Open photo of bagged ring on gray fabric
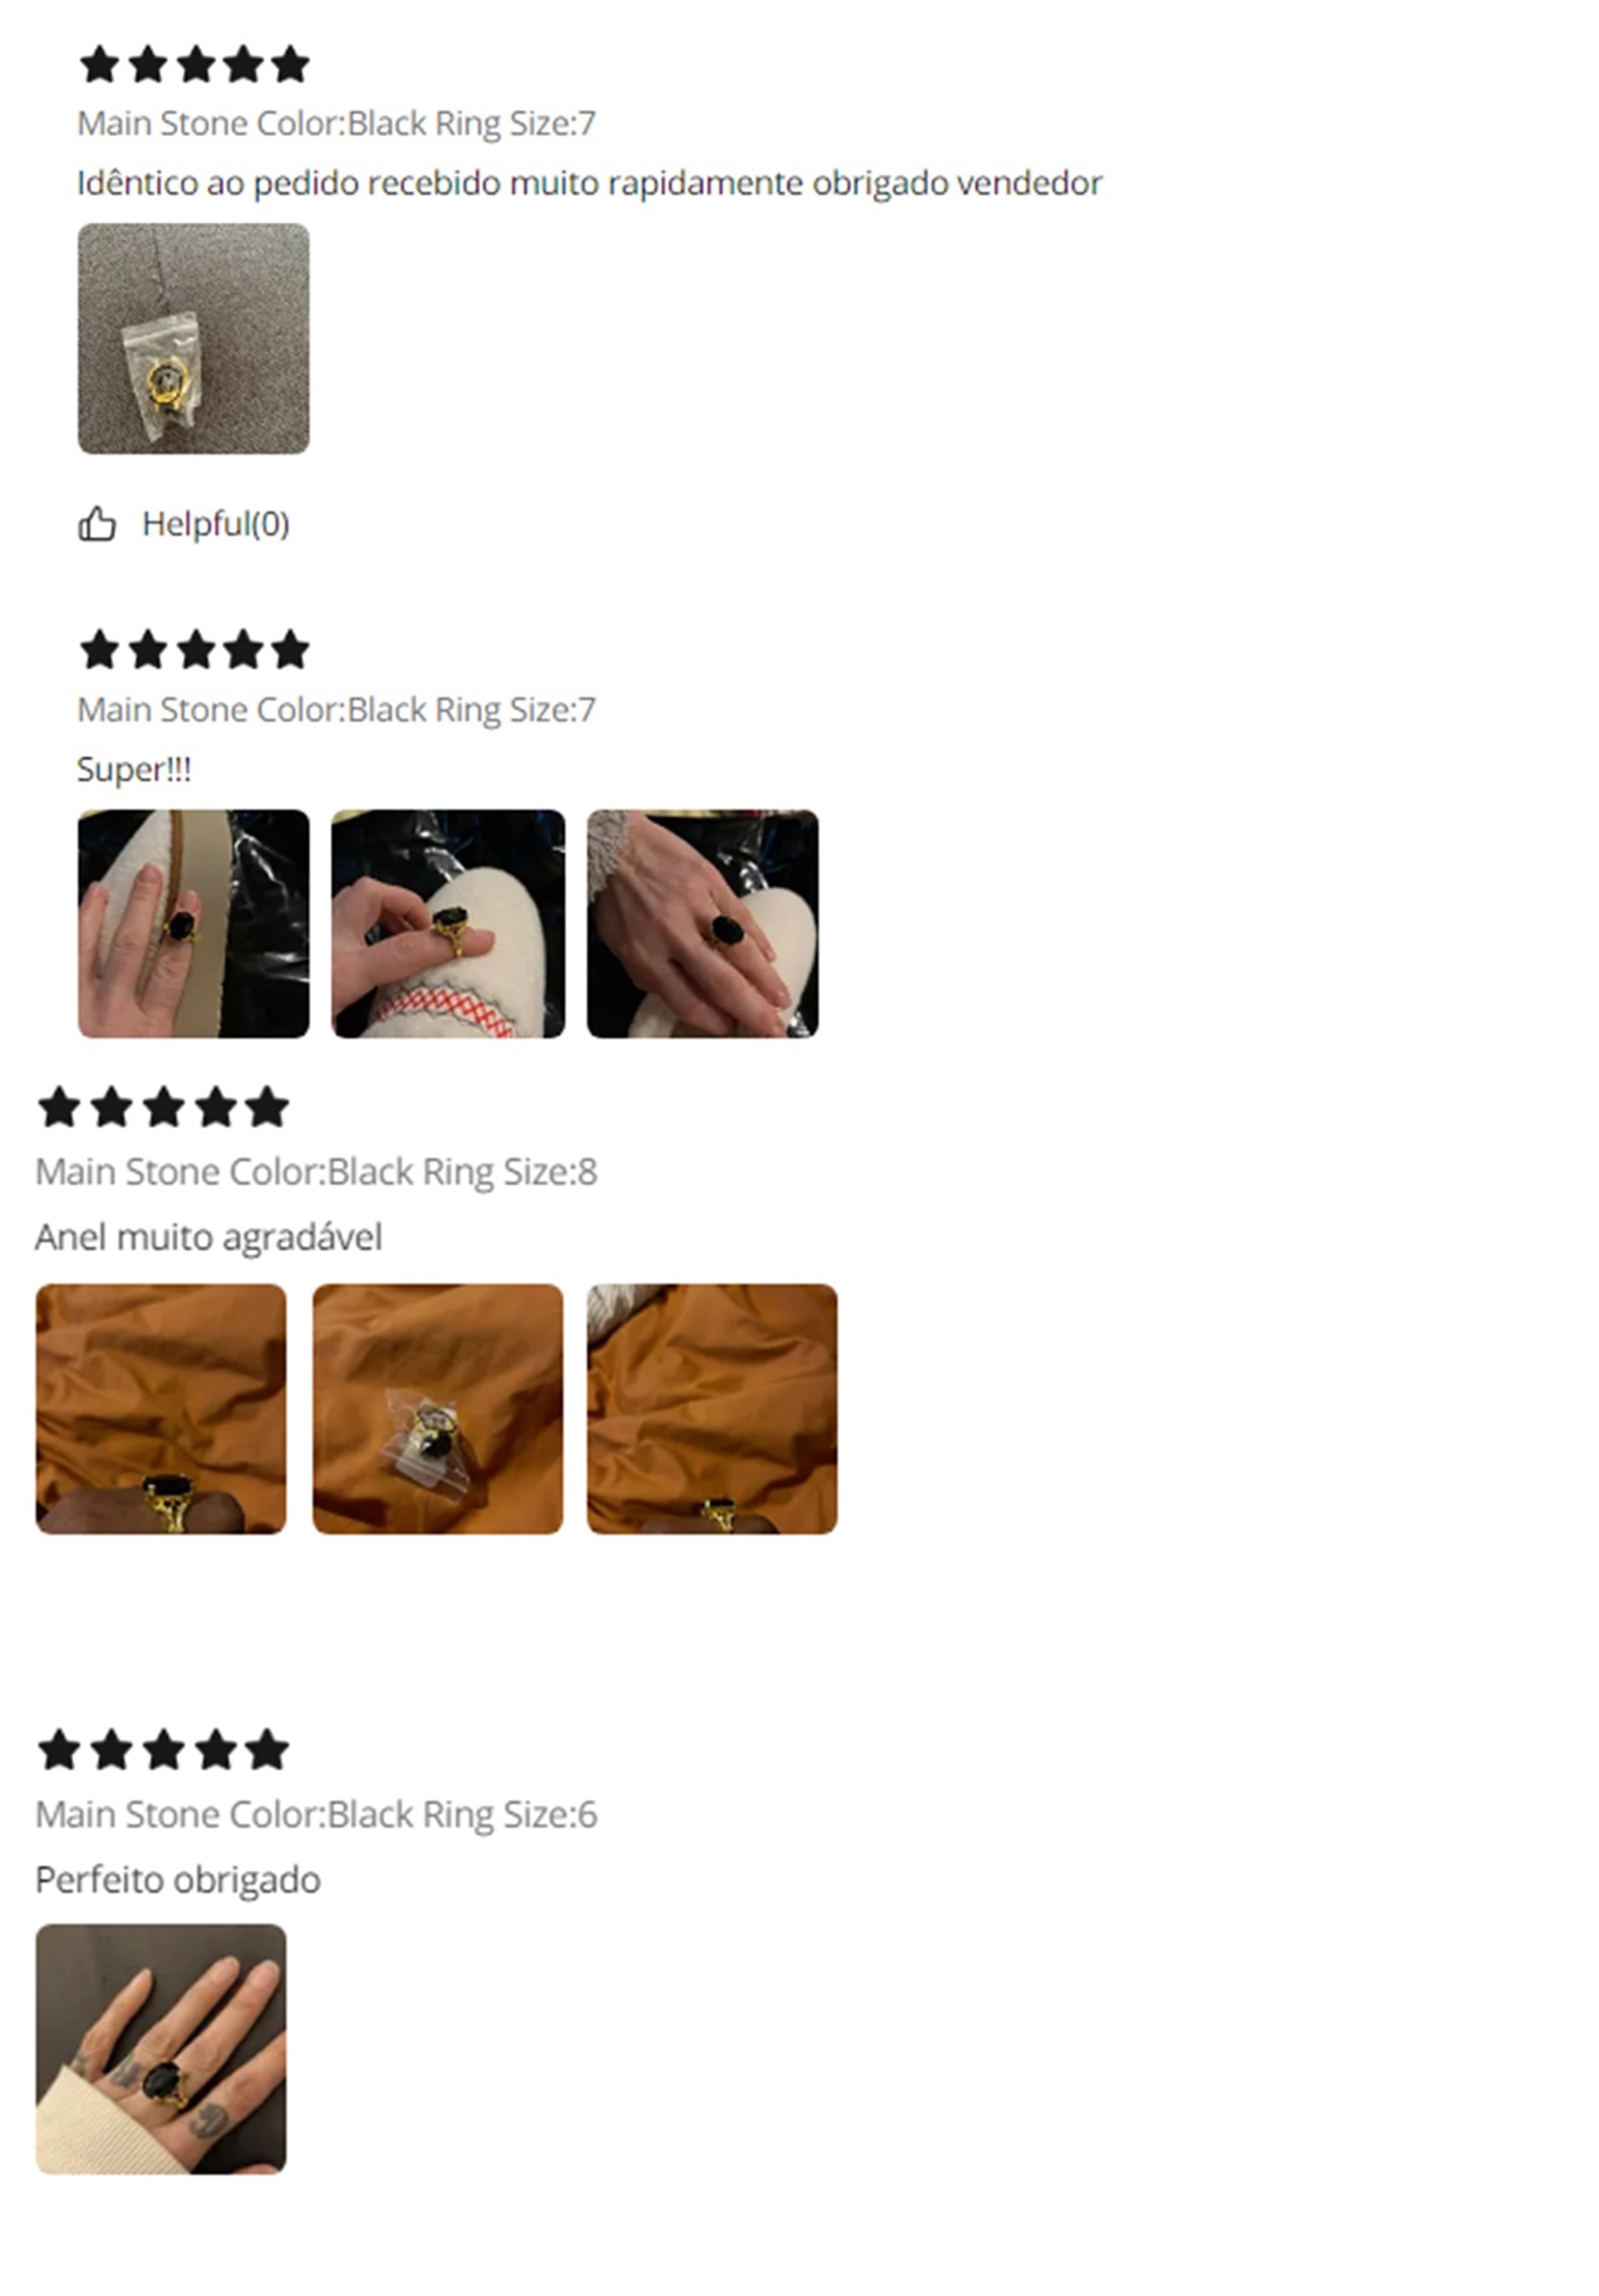This screenshot has width=1599, height=2296. pyautogui.click(x=194, y=338)
